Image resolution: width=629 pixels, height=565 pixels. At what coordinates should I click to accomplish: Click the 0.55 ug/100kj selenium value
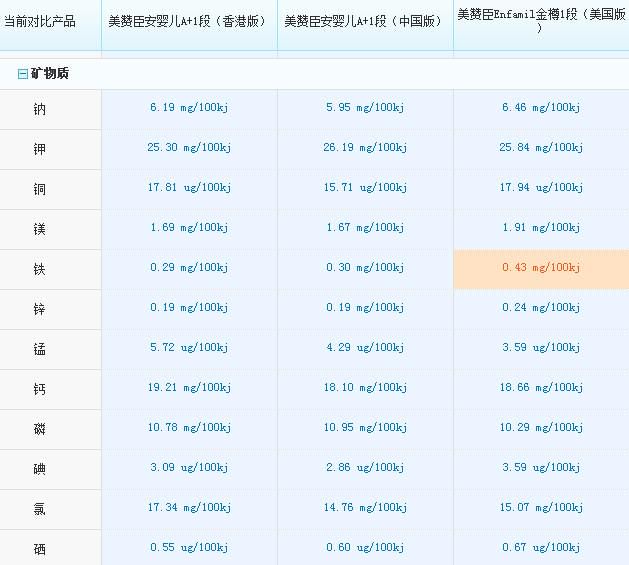[x=189, y=548]
